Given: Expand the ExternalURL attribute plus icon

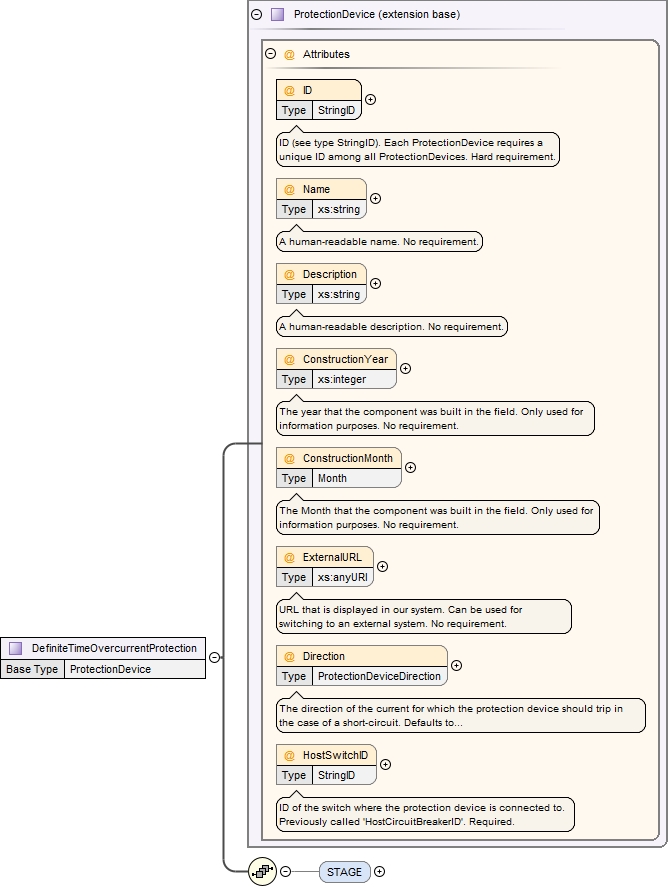Looking at the screenshot, I should pos(382,566).
